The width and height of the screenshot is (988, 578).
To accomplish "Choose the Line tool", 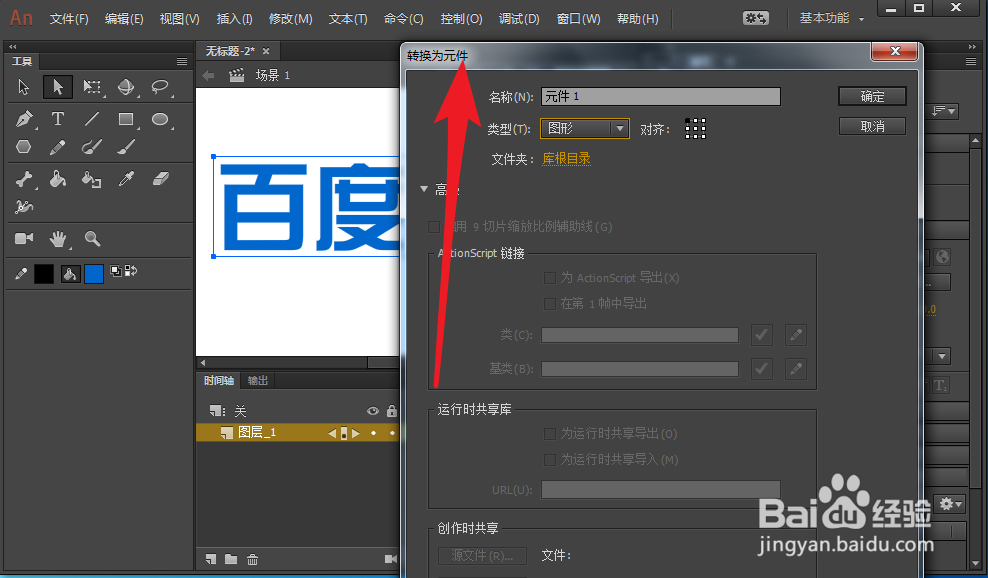I will (92, 118).
